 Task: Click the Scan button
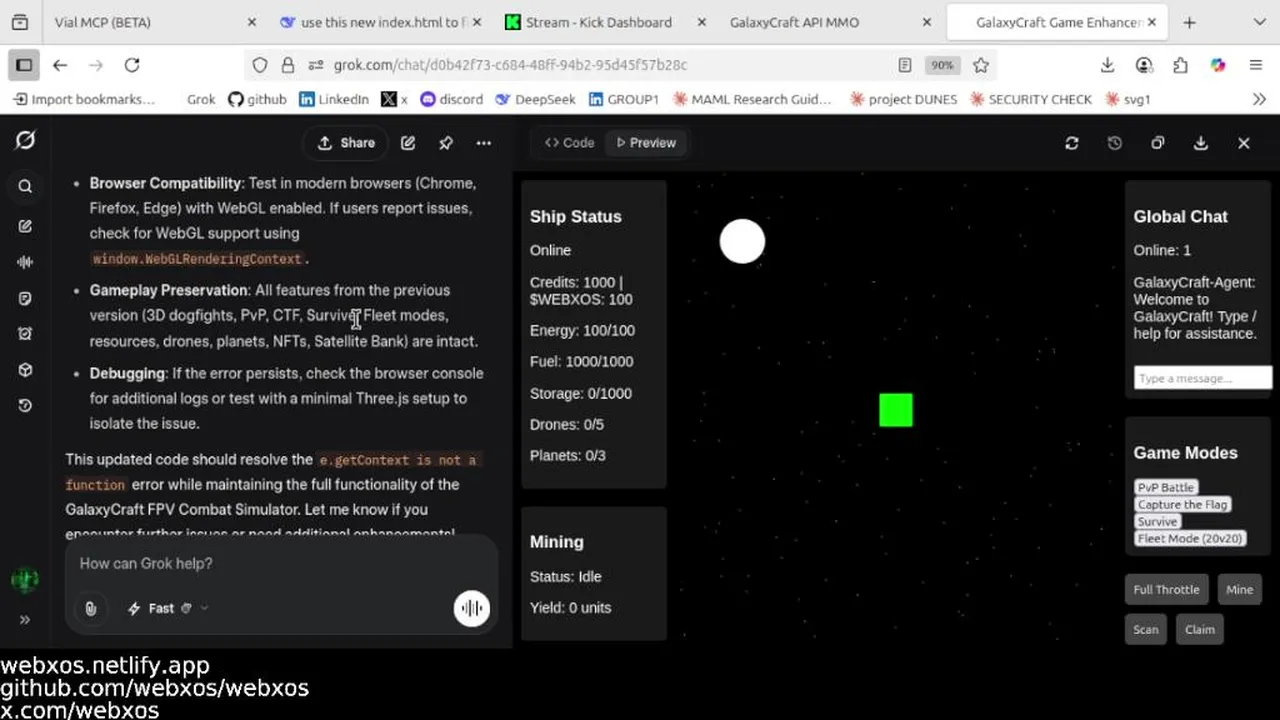tap(1146, 630)
